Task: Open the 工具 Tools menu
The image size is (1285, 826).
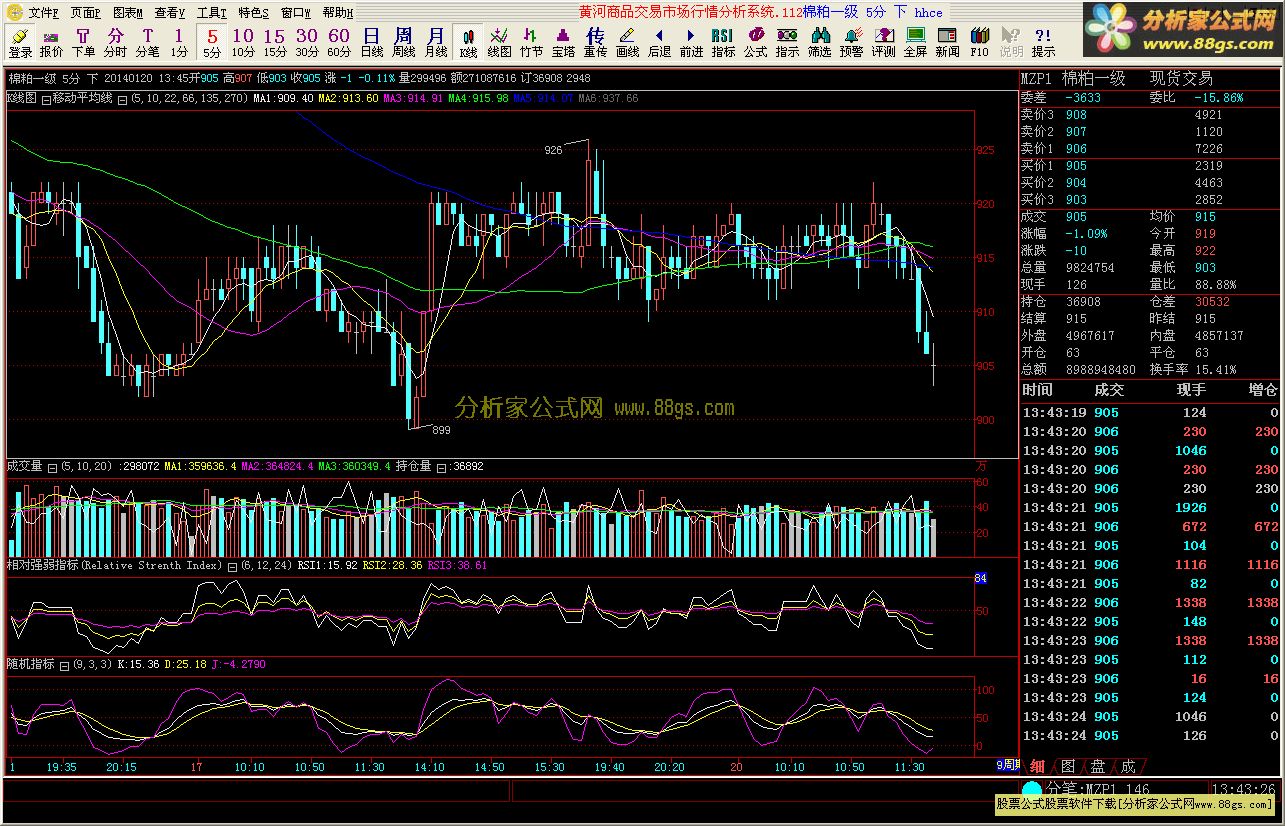Action: point(211,13)
